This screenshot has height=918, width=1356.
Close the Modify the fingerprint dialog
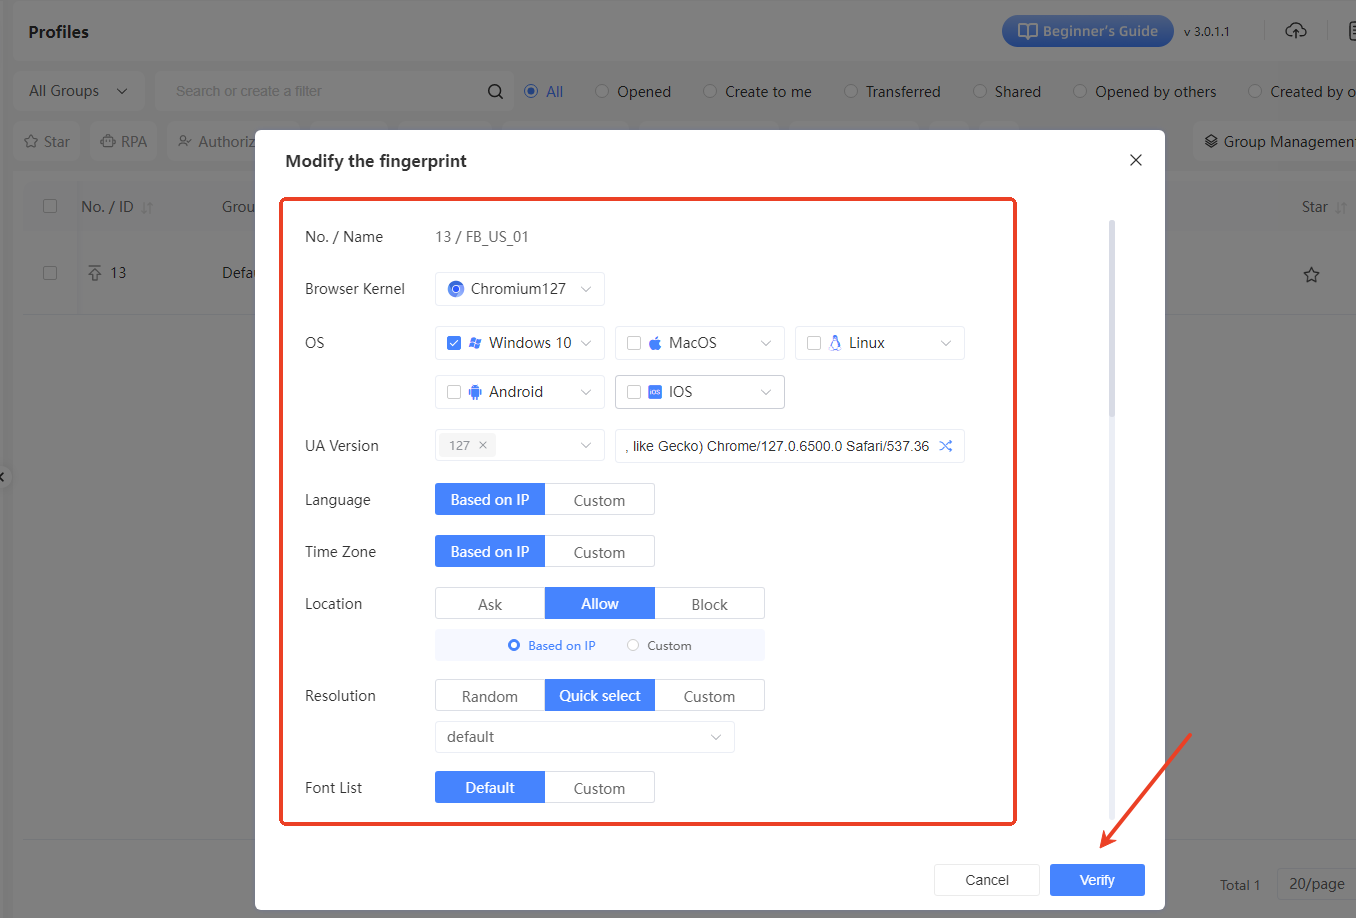point(1135,160)
